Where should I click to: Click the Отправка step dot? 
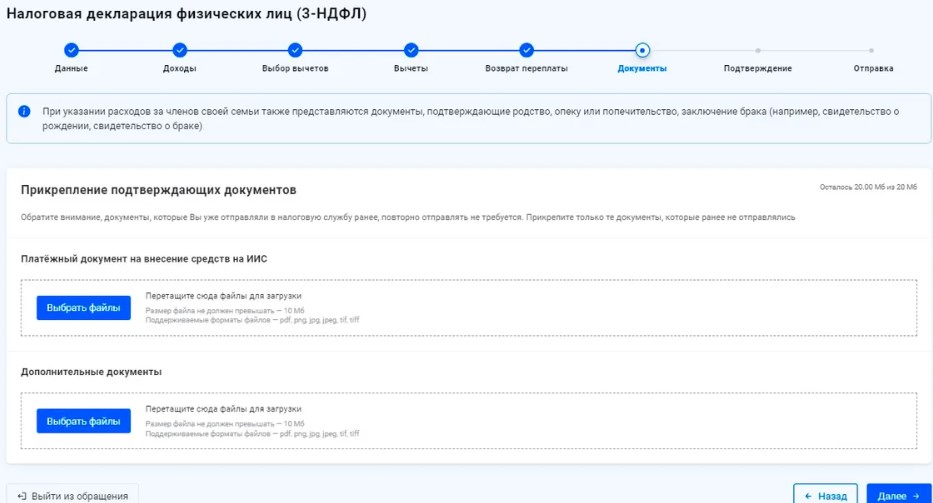871,51
